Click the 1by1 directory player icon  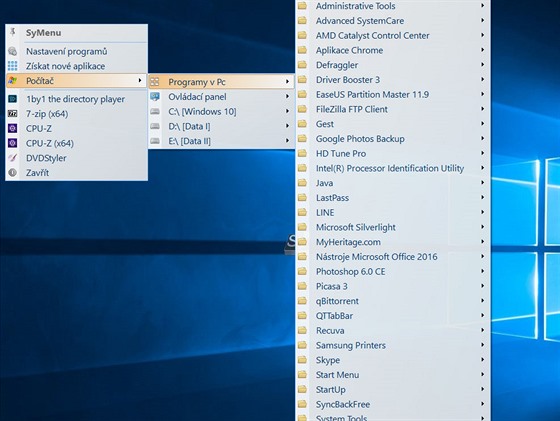[x=12, y=99]
